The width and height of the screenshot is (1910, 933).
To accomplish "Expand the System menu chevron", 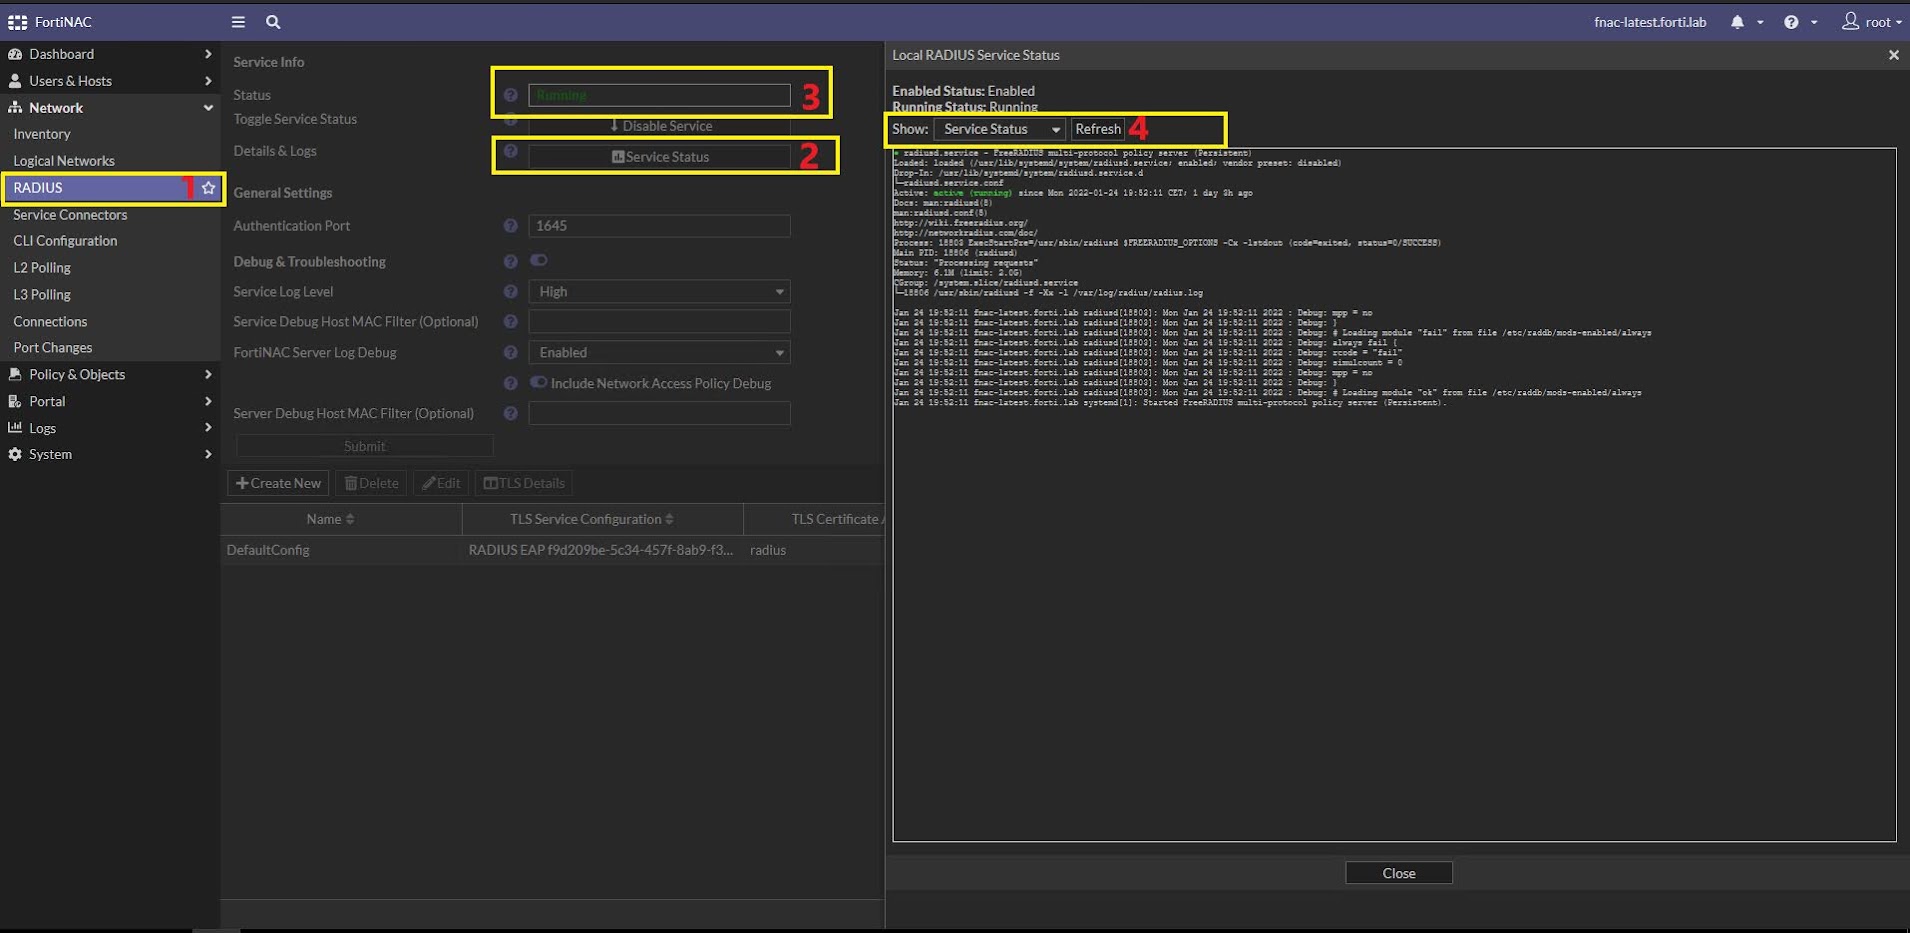I will click(208, 454).
